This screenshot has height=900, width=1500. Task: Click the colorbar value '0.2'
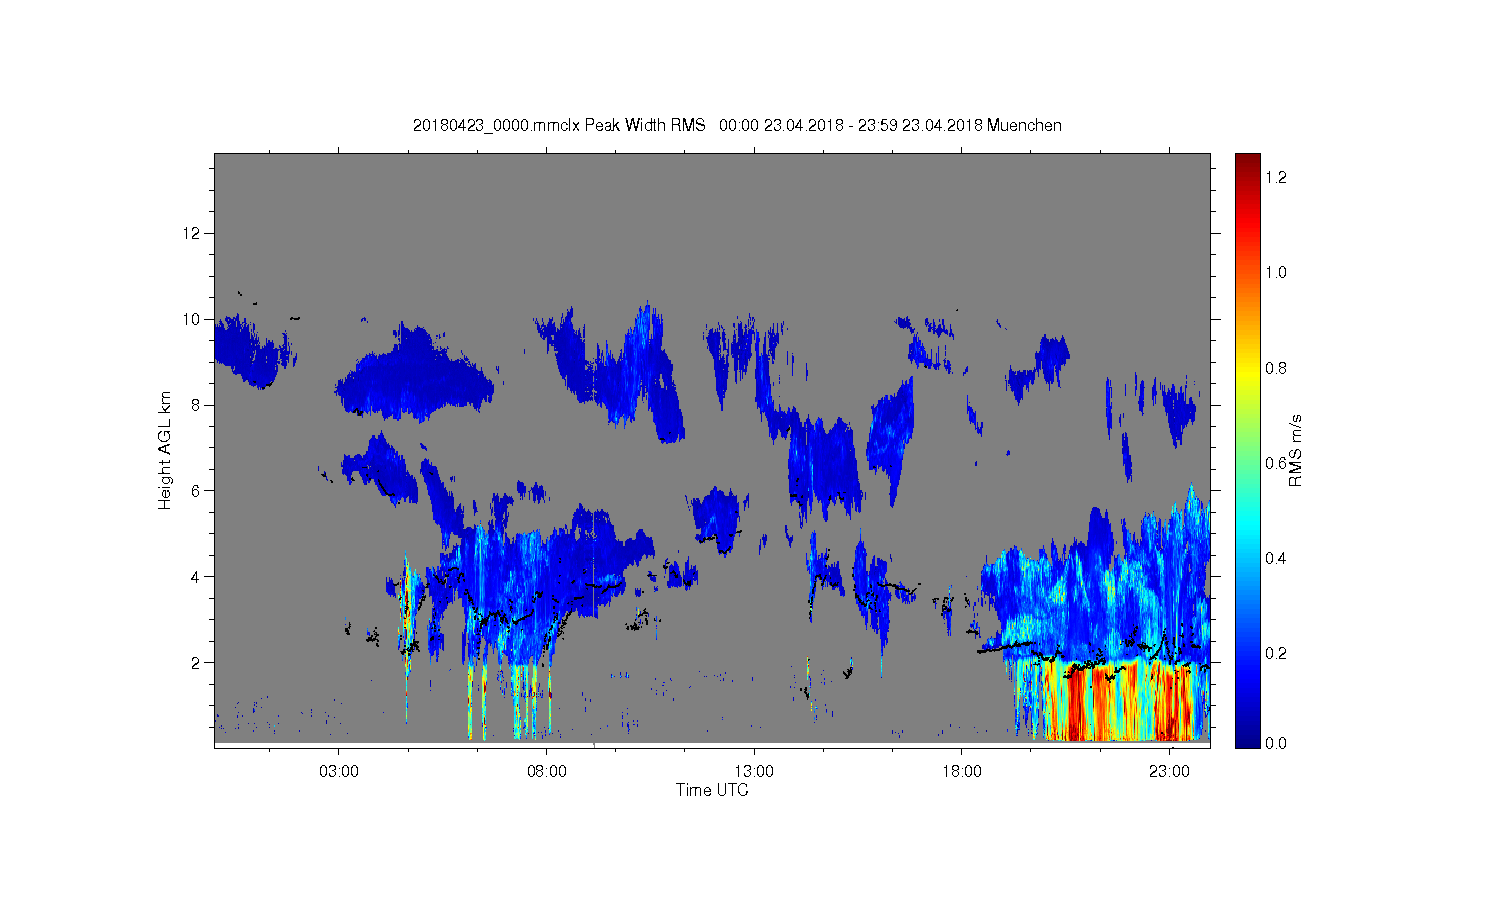[x=1276, y=653]
